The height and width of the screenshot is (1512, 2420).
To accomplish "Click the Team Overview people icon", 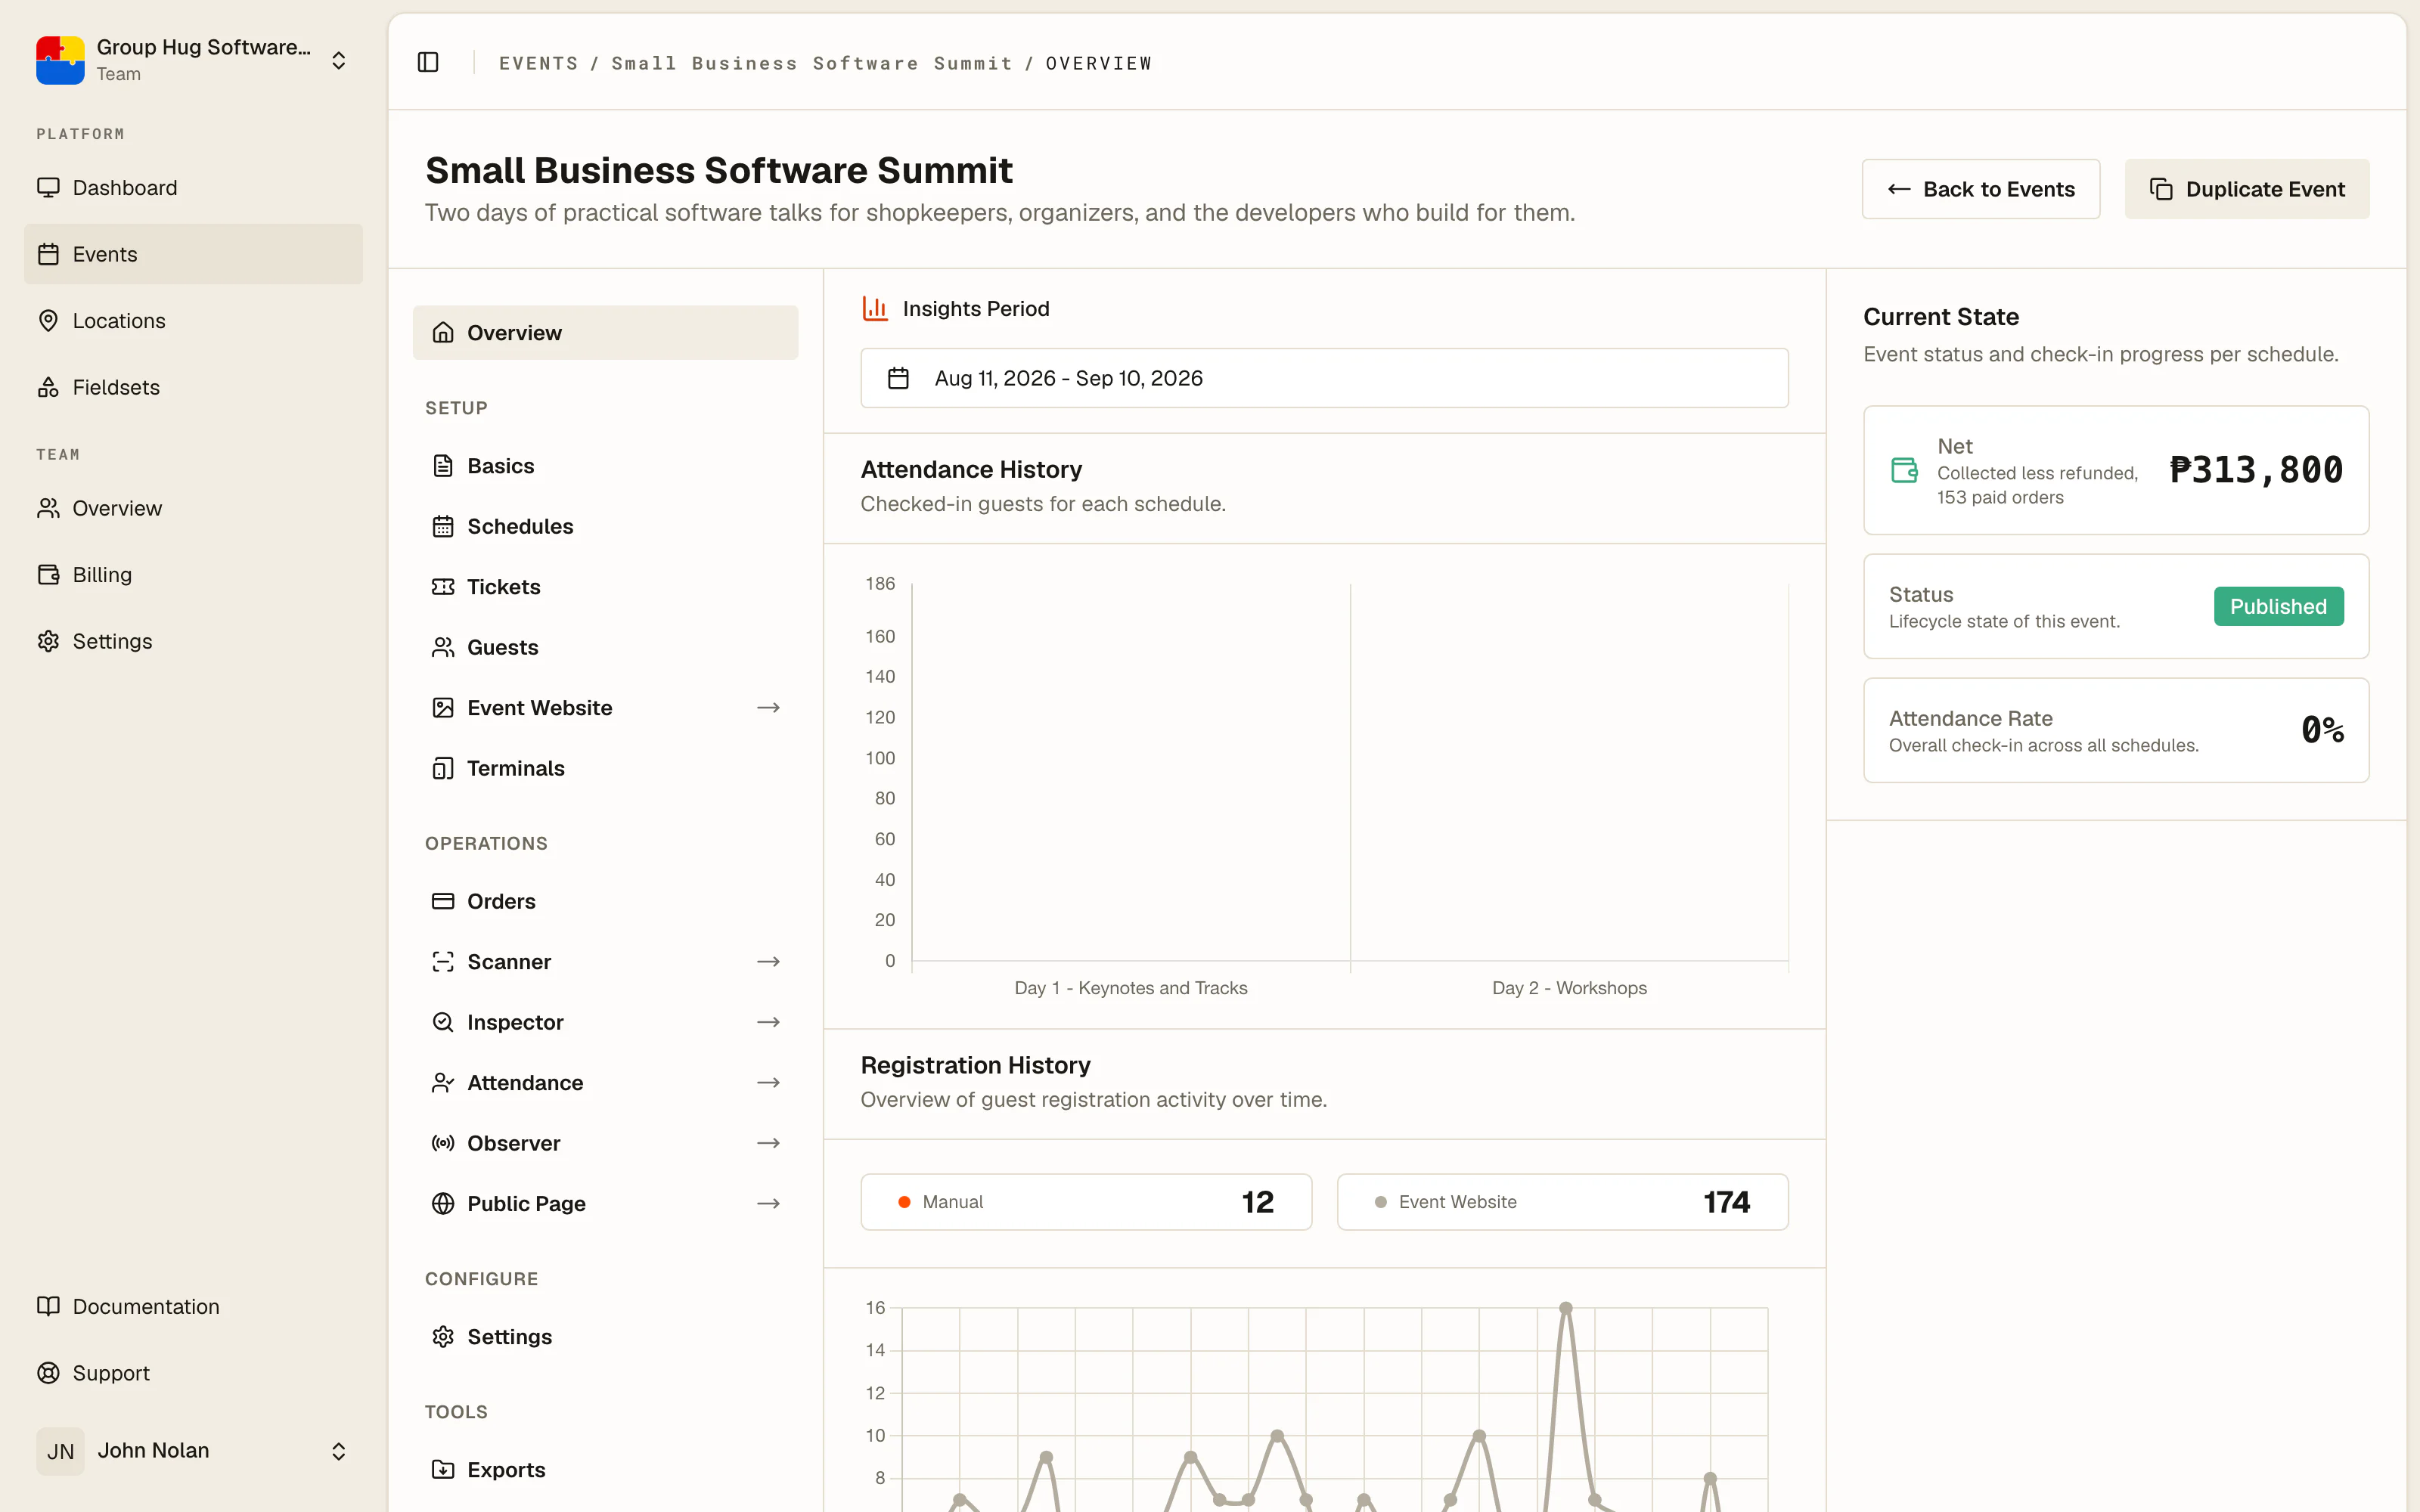I will (x=48, y=508).
